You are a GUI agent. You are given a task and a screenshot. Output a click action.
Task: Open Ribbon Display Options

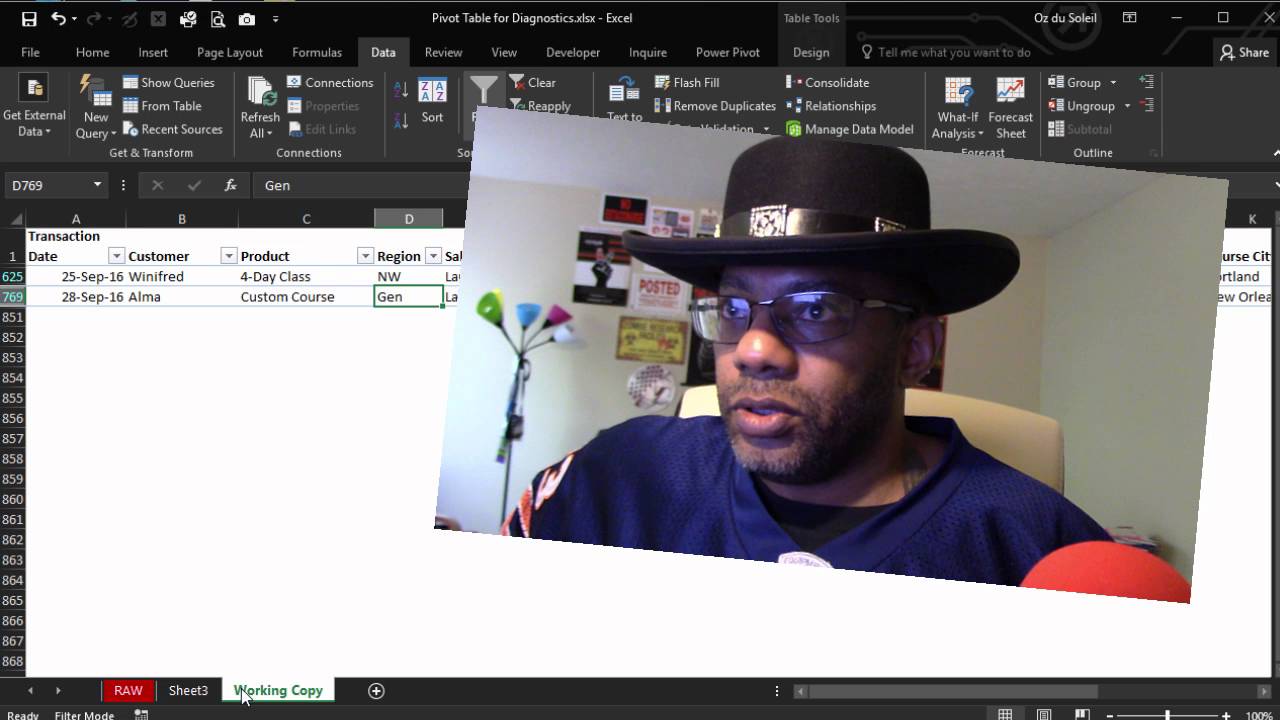coord(1129,18)
